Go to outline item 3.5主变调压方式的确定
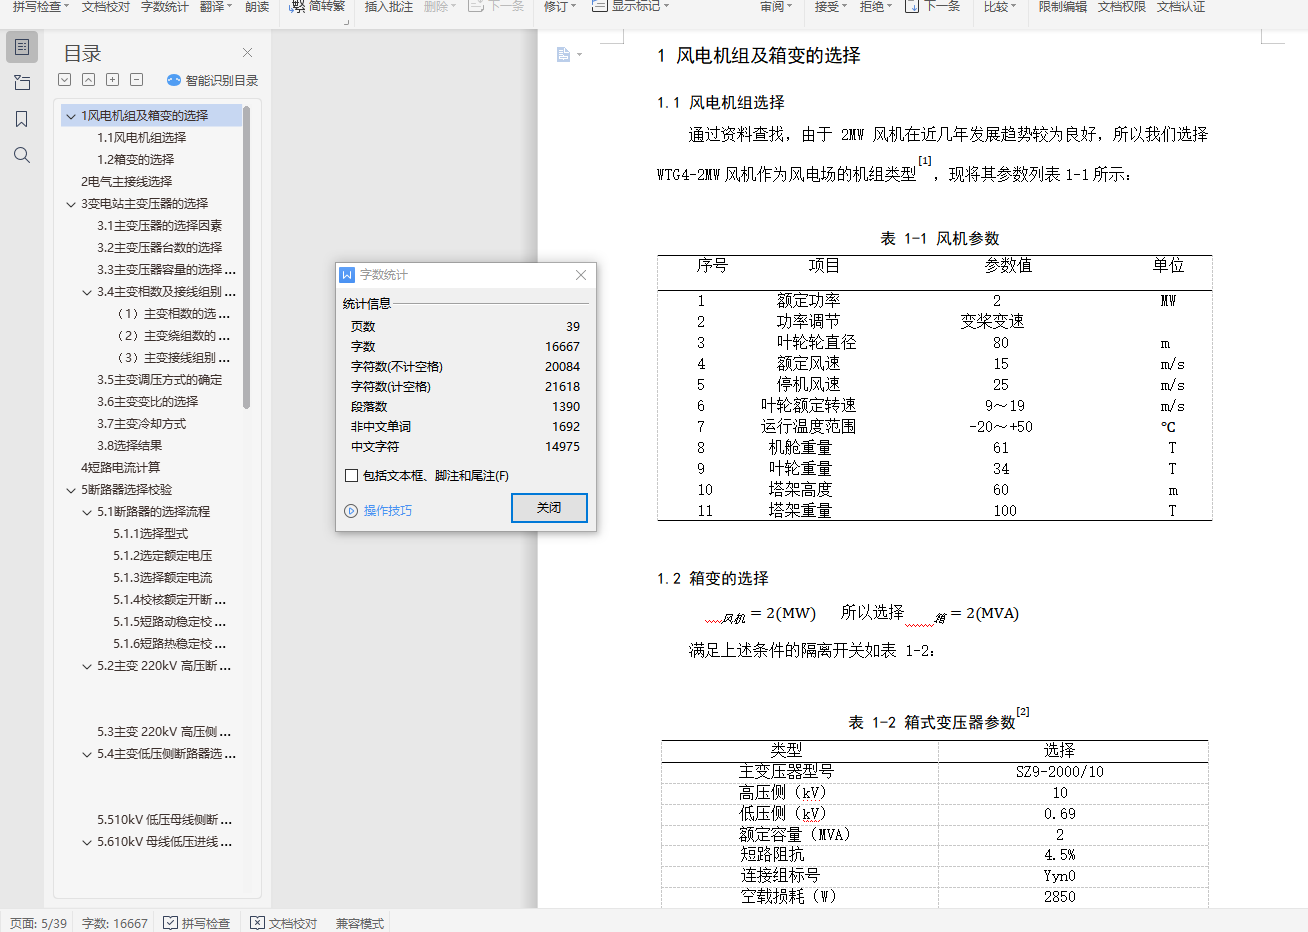The image size is (1308, 932). [x=159, y=380]
